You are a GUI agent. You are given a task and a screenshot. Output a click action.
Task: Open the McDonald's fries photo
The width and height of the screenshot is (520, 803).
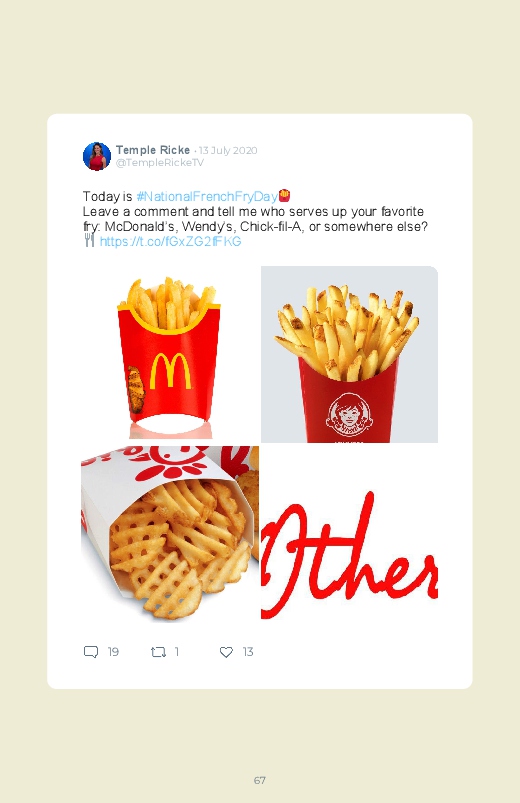point(170,354)
